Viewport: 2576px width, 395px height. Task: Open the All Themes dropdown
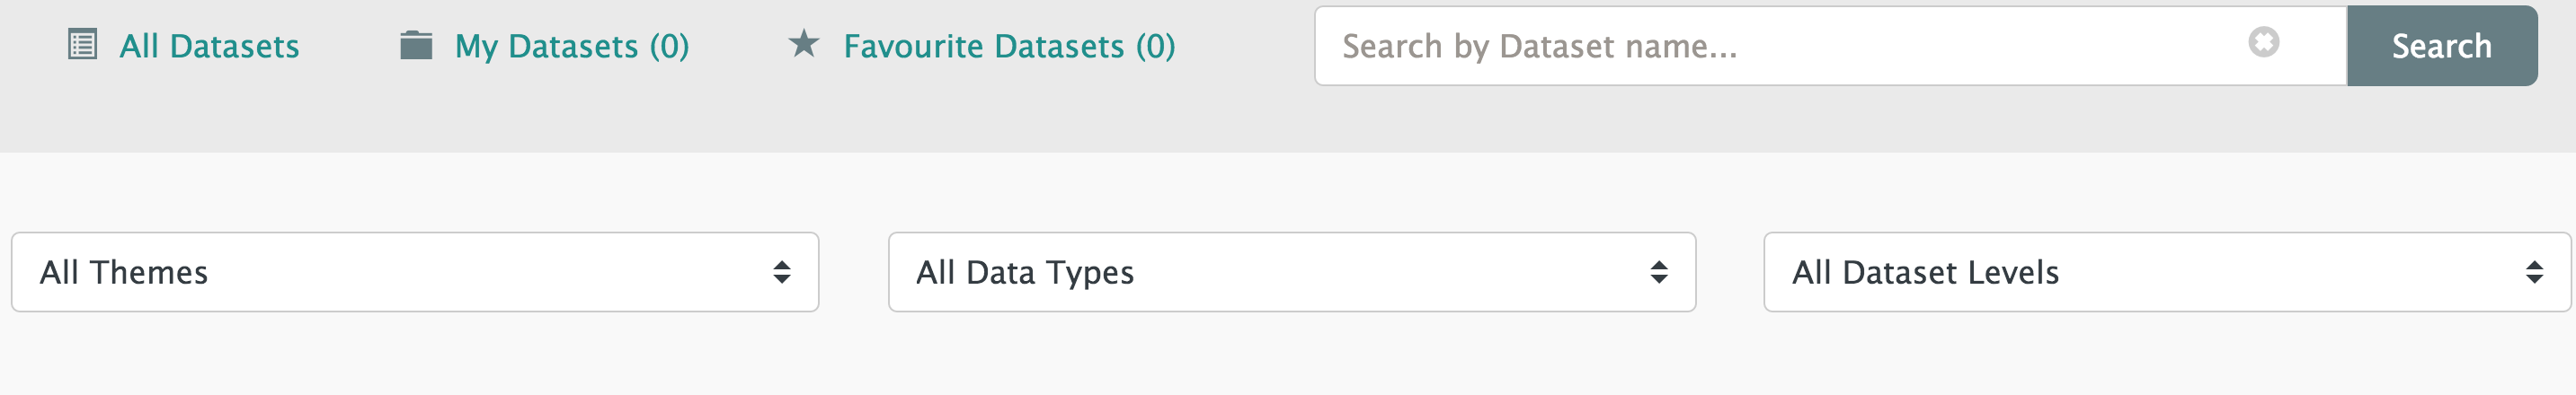[x=415, y=272]
